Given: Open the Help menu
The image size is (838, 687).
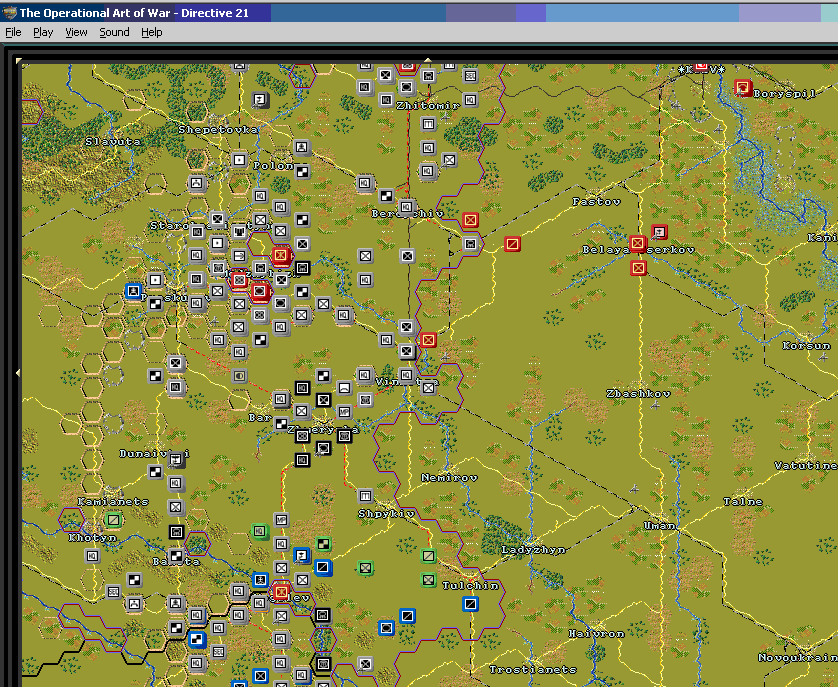Looking at the screenshot, I should coord(152,32).
